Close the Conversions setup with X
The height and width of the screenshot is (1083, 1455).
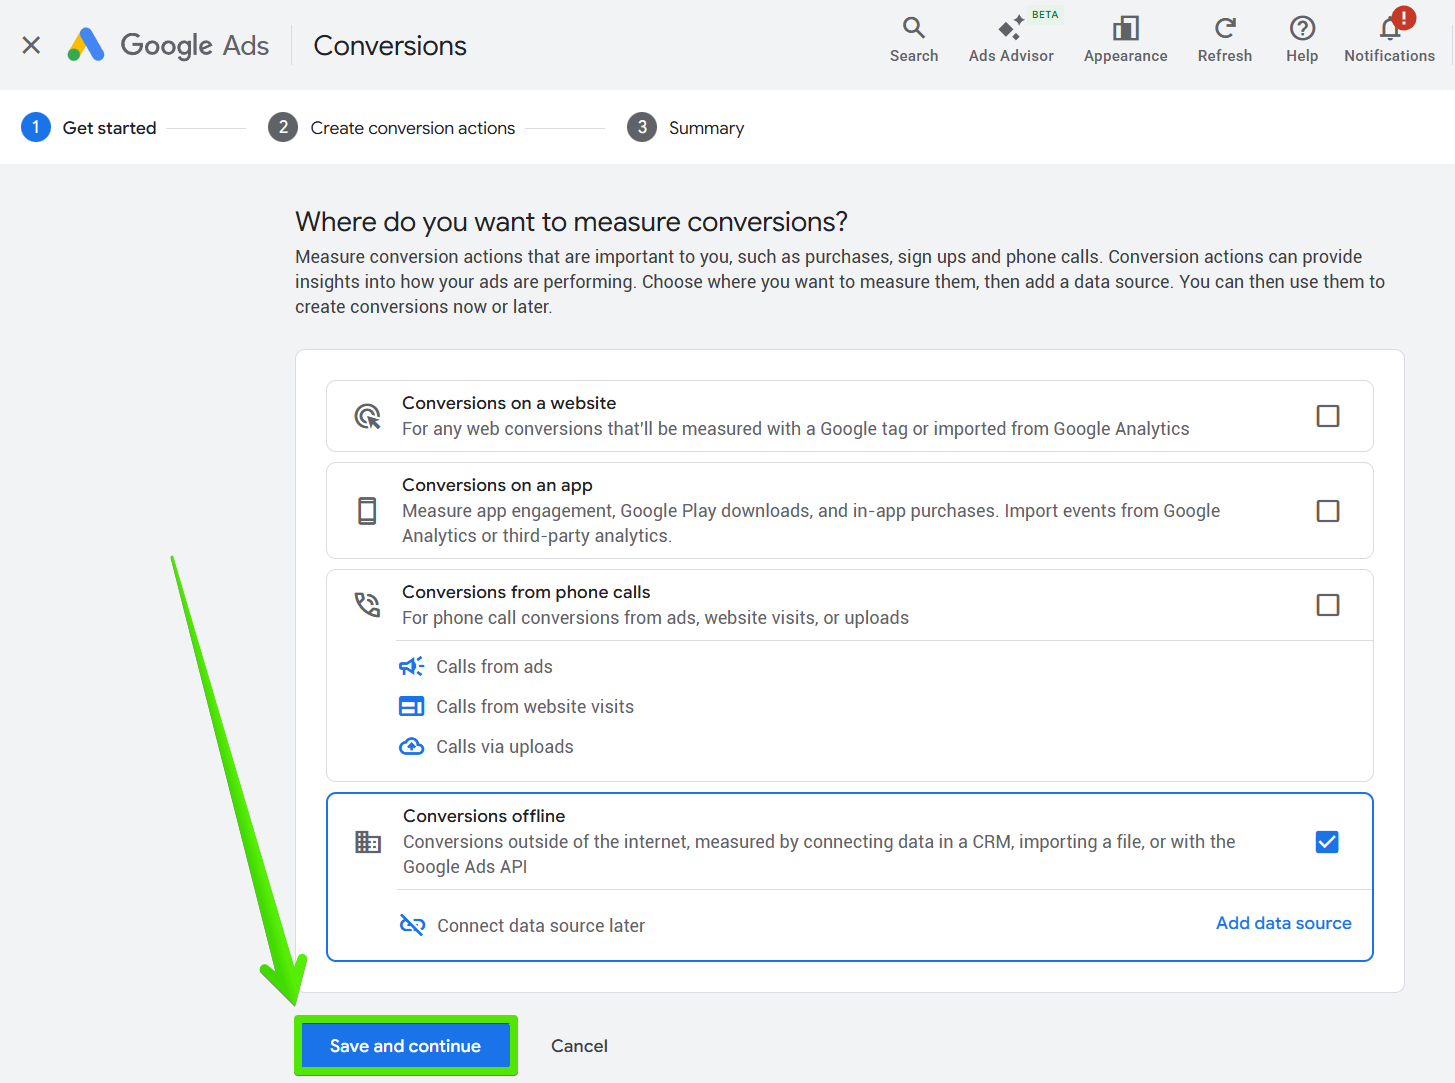pyautogui.click(x=31, y=45)
